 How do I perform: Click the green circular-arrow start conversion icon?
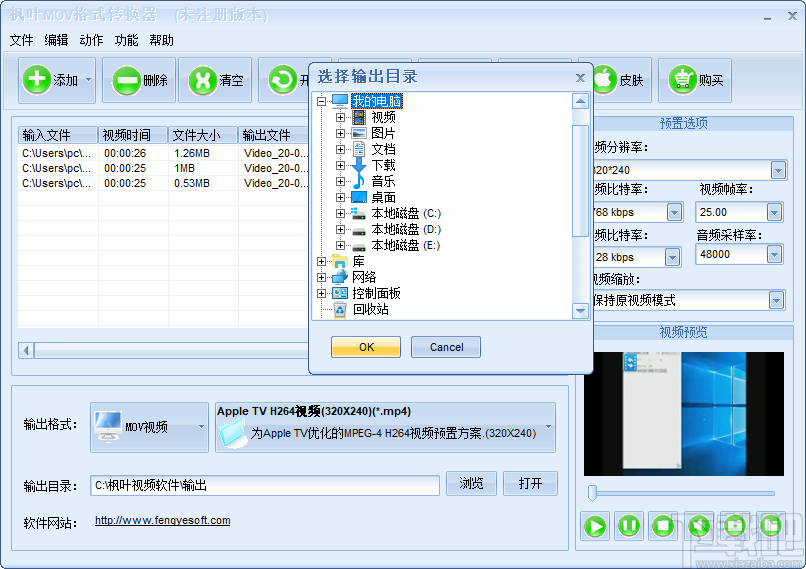pos(283,80)
